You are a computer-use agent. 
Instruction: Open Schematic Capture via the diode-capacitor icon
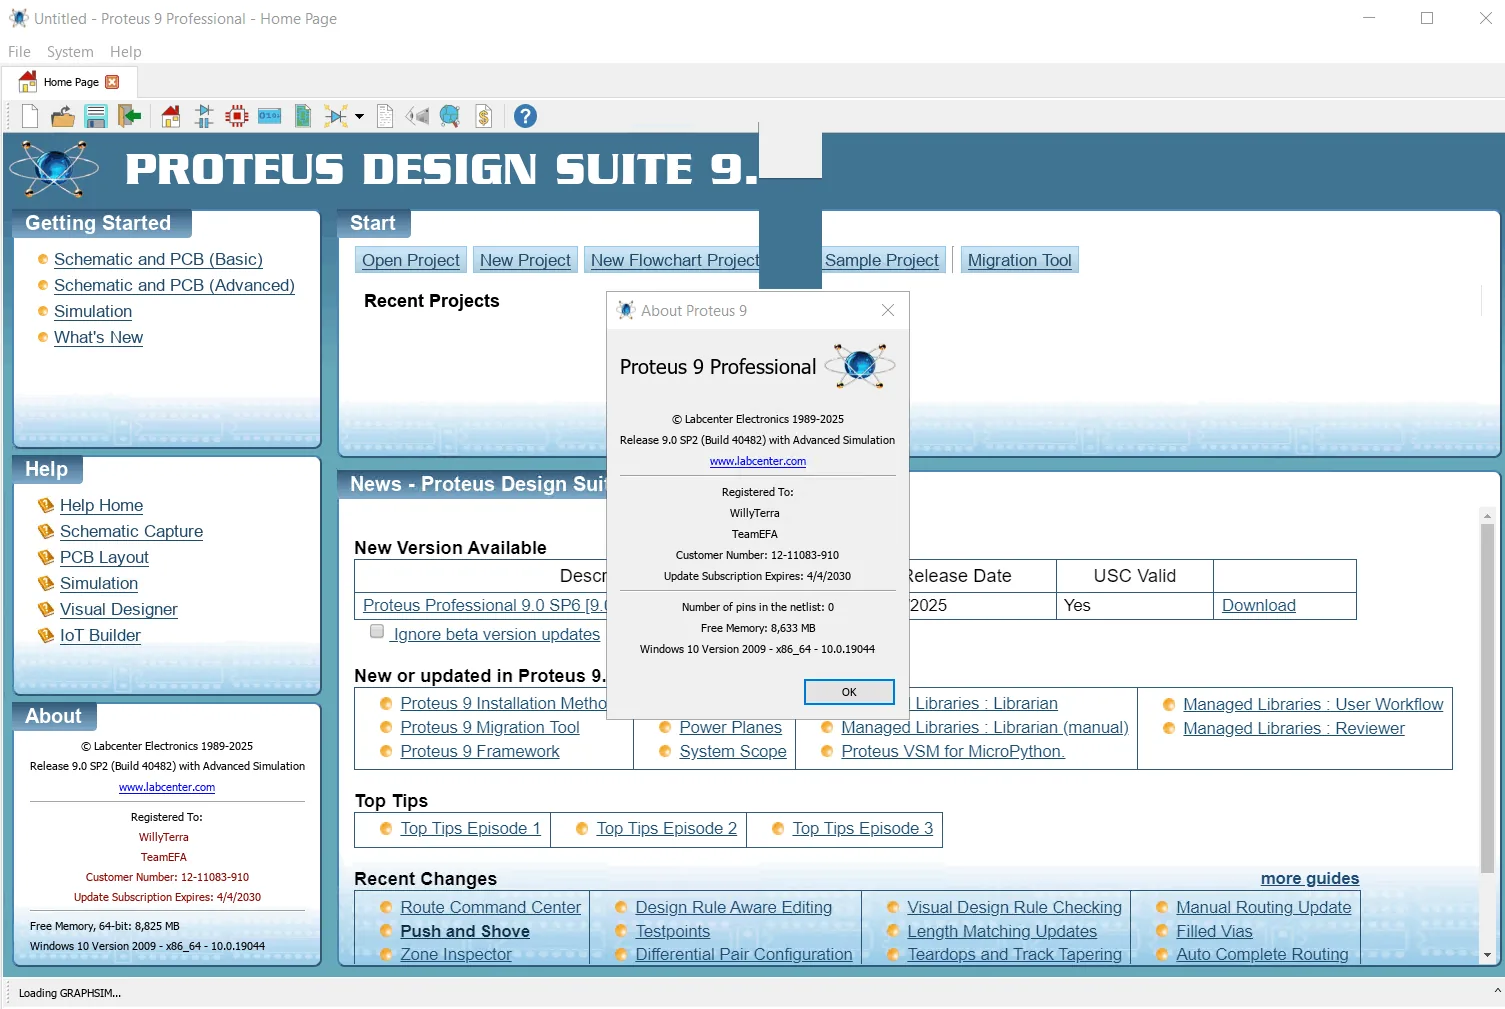[204, 116]
